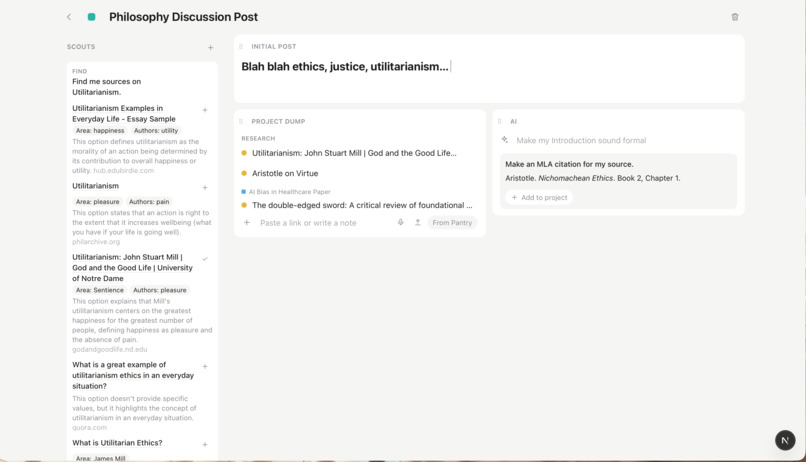The height and width of the screenshot is (462, 806).
Task: Click the 'Area: Sentience' tag
Action: click(100, 290)
